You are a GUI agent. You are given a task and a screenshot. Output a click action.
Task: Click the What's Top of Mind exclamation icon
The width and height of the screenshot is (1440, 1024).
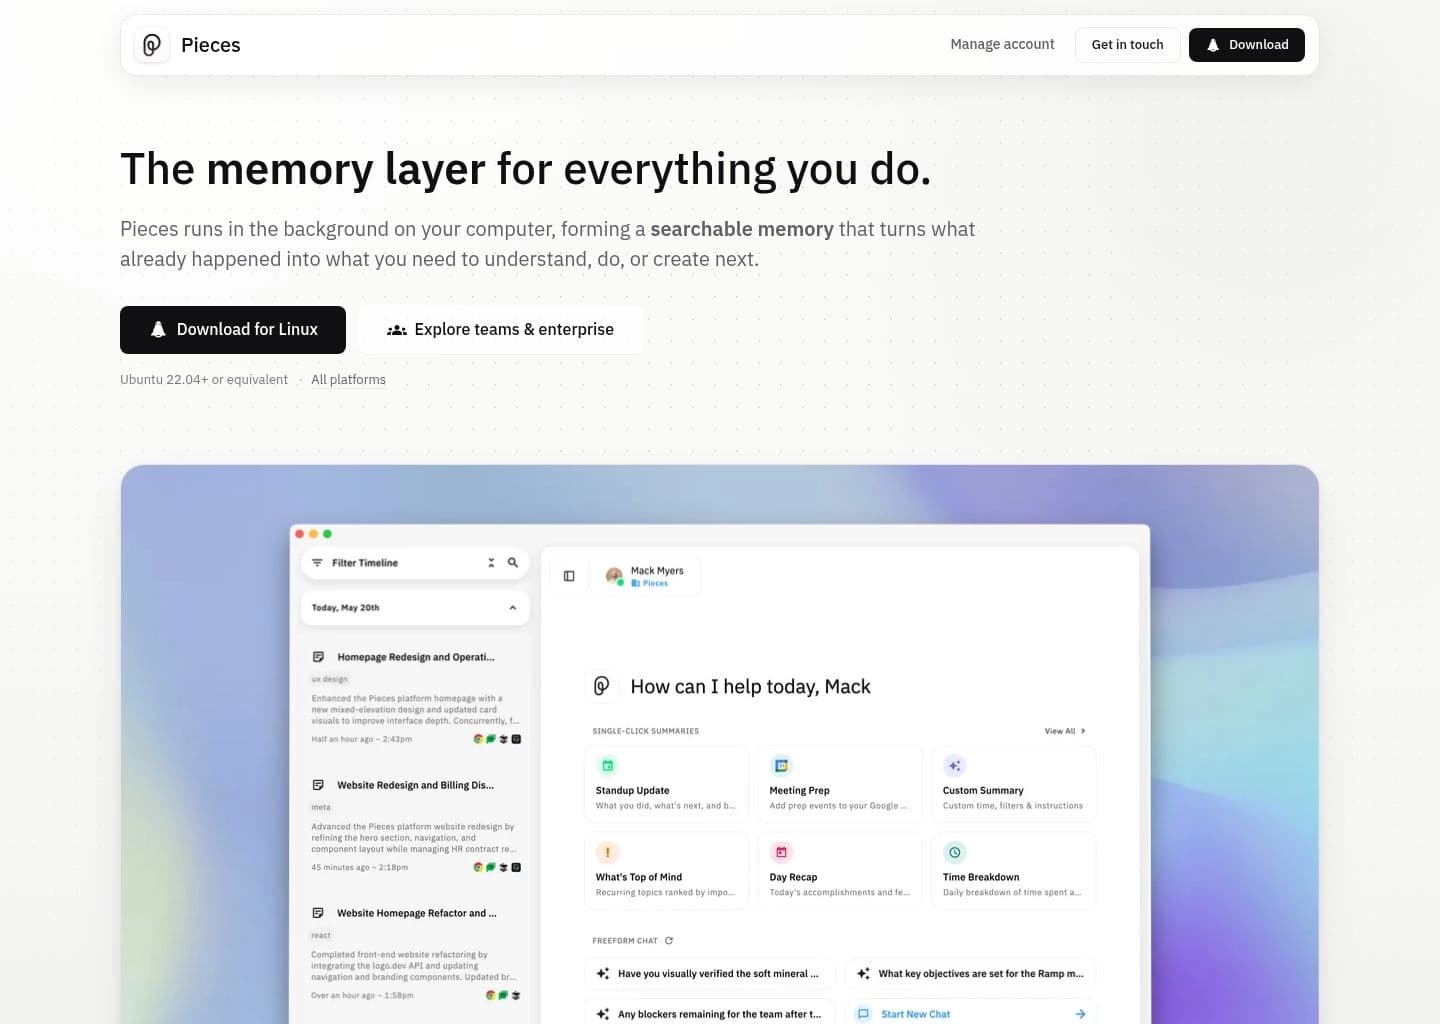point(607,852)
